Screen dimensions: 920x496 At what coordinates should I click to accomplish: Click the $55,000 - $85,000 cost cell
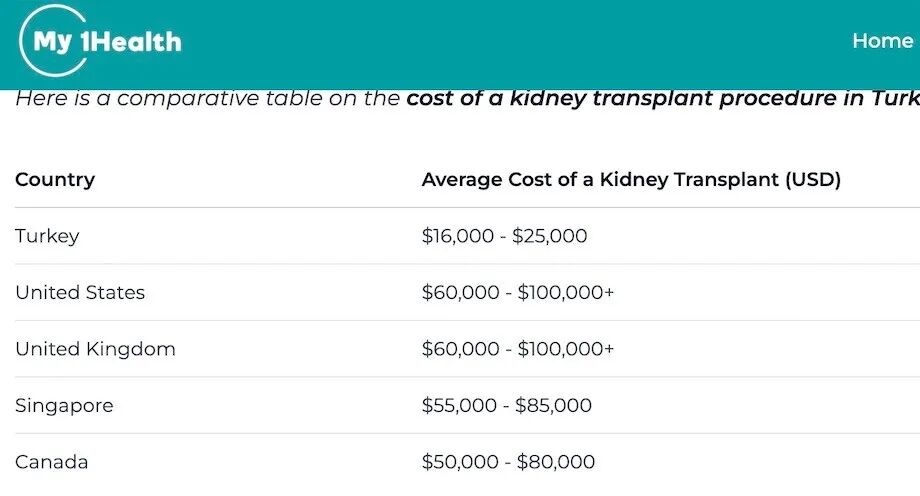pos(506,405)
